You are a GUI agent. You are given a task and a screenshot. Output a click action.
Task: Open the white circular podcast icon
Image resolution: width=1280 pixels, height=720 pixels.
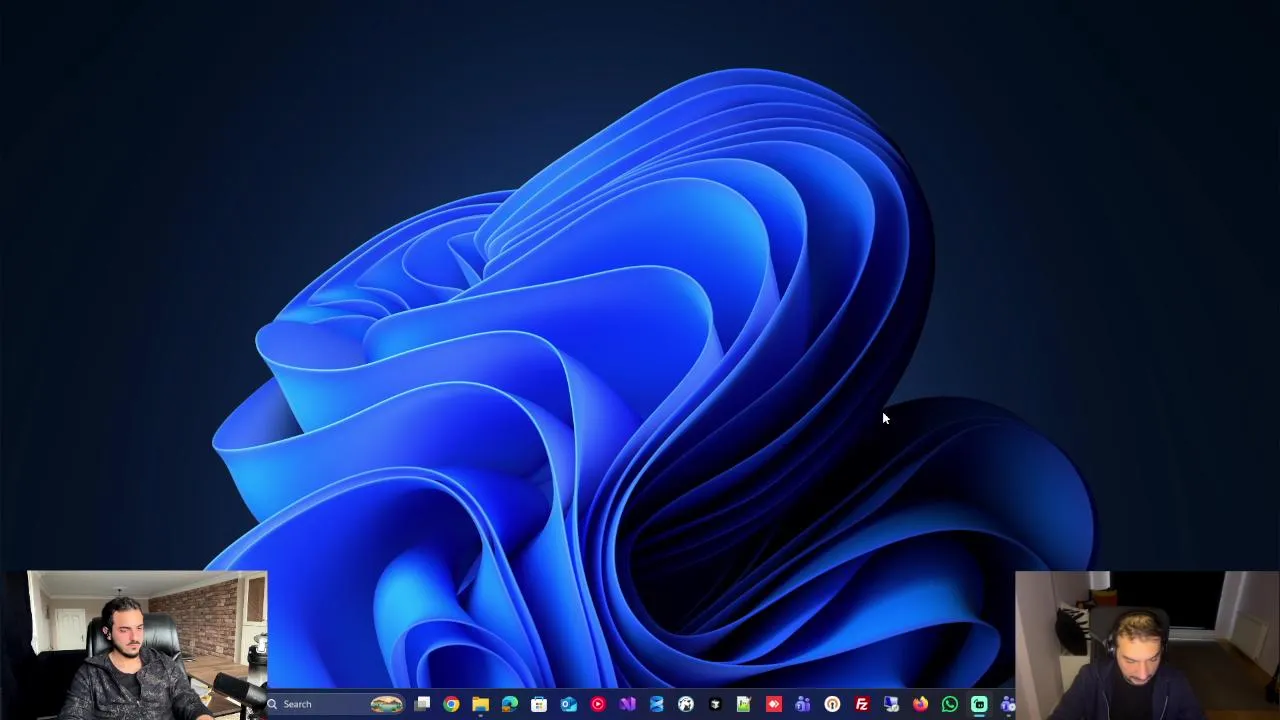pyautogui.click(x=832, y=704)
